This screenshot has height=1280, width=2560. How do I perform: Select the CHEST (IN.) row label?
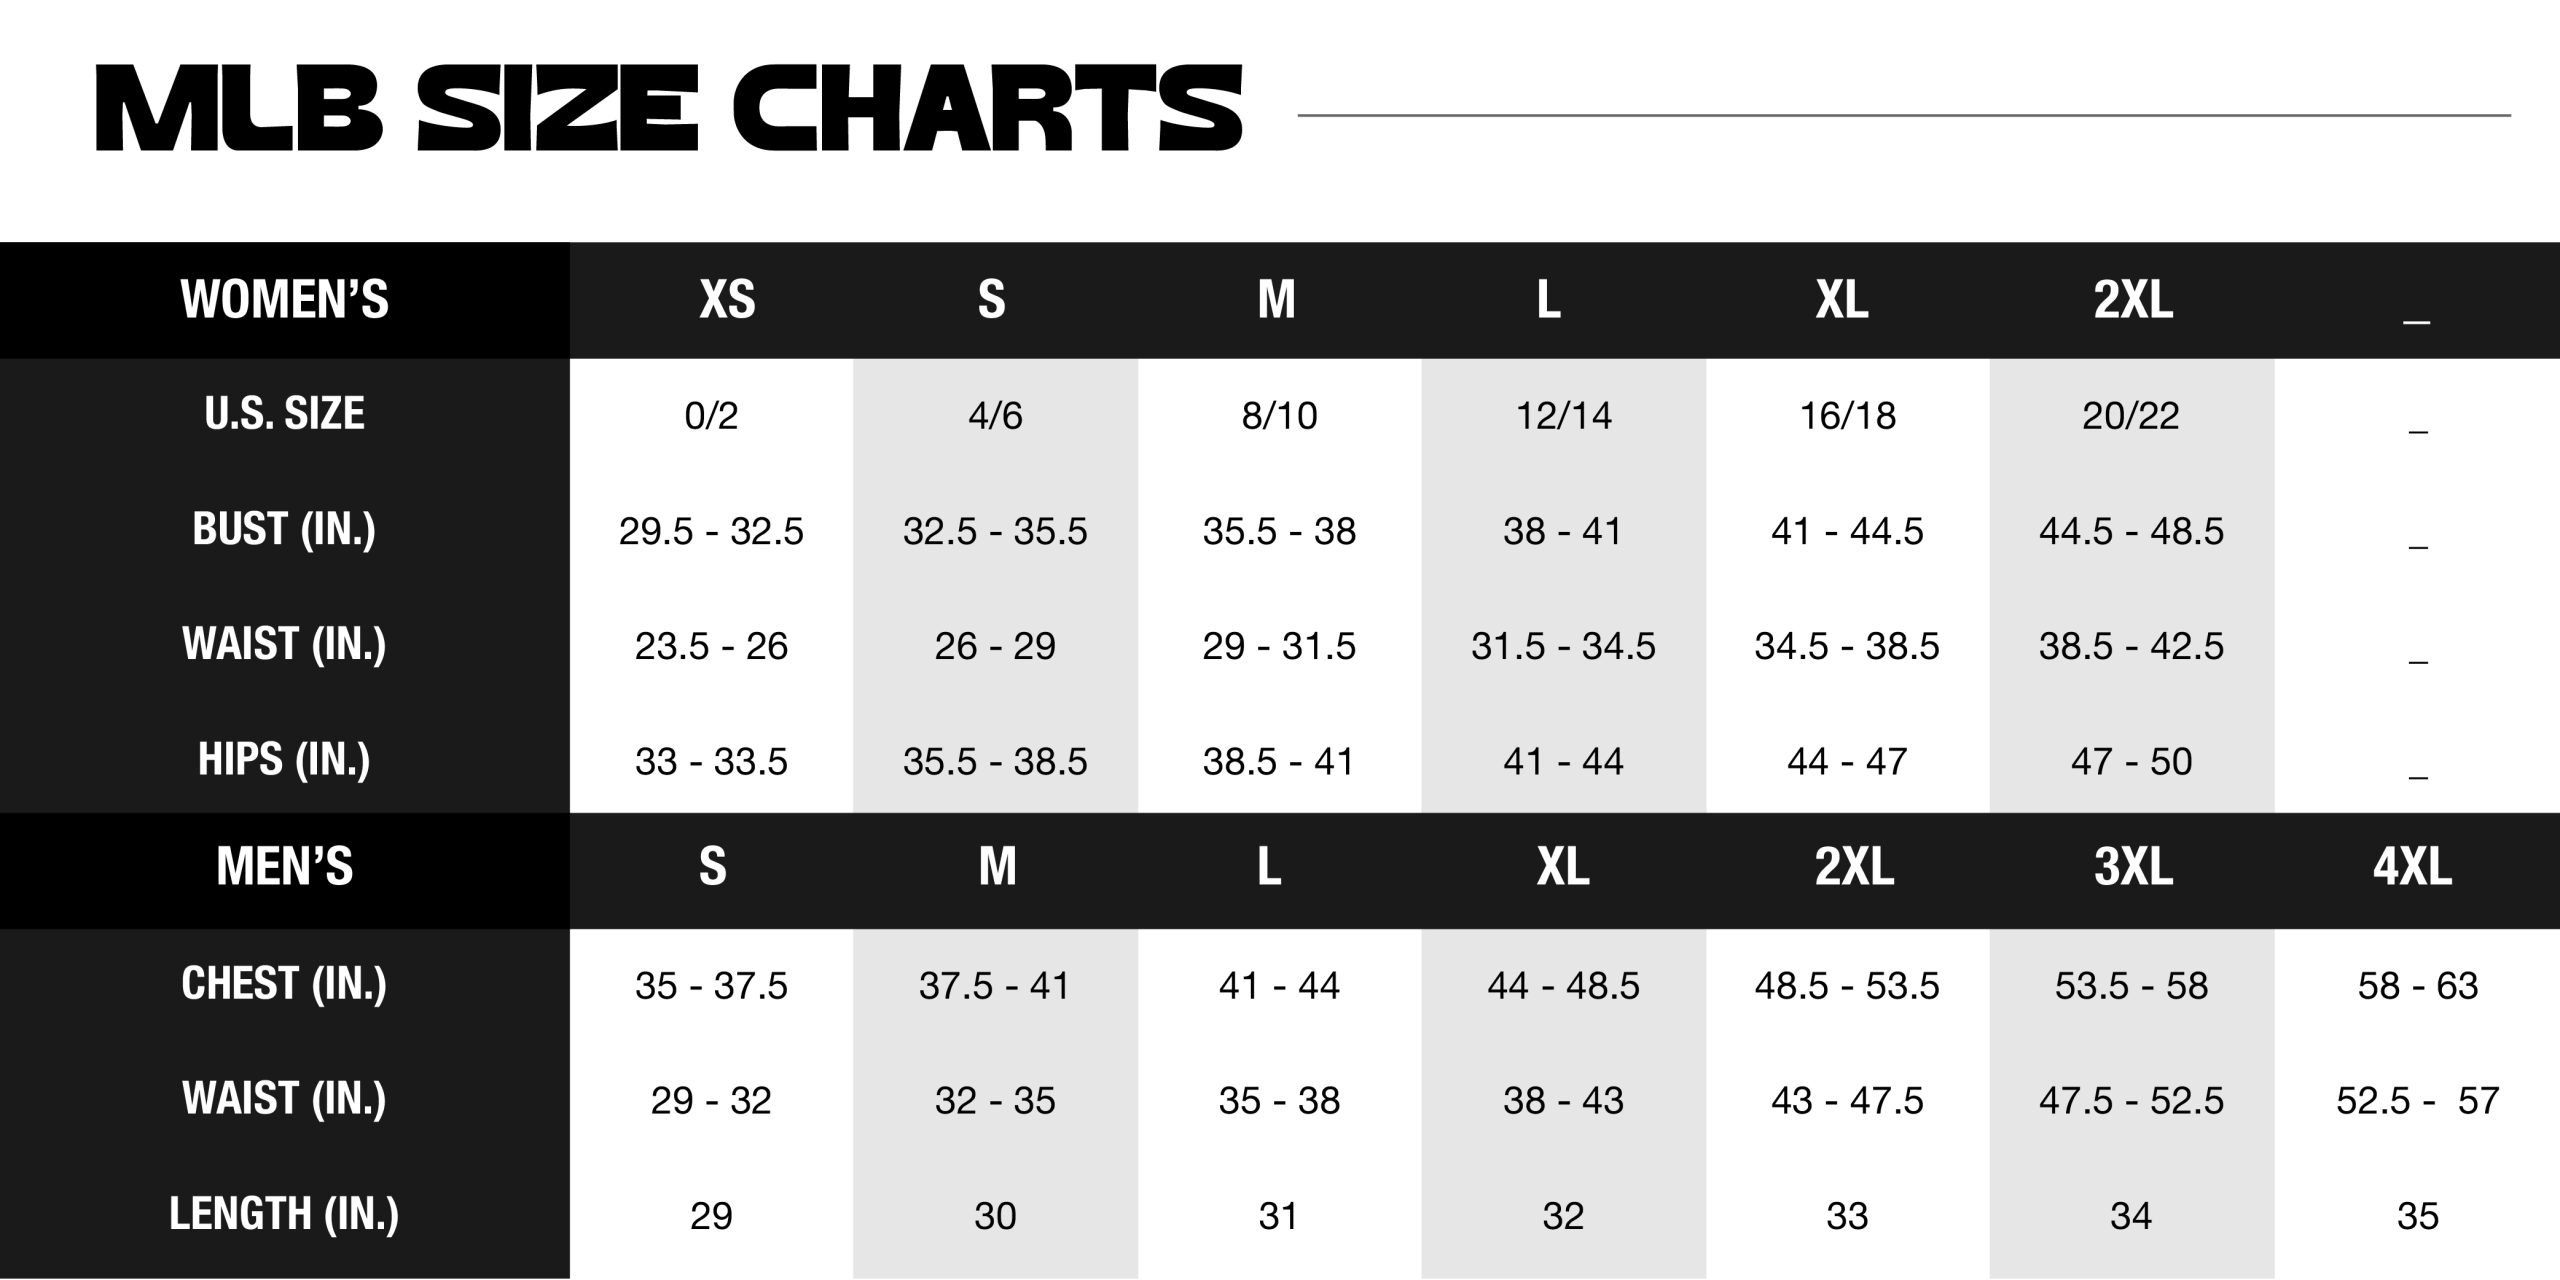pos(284,984)
